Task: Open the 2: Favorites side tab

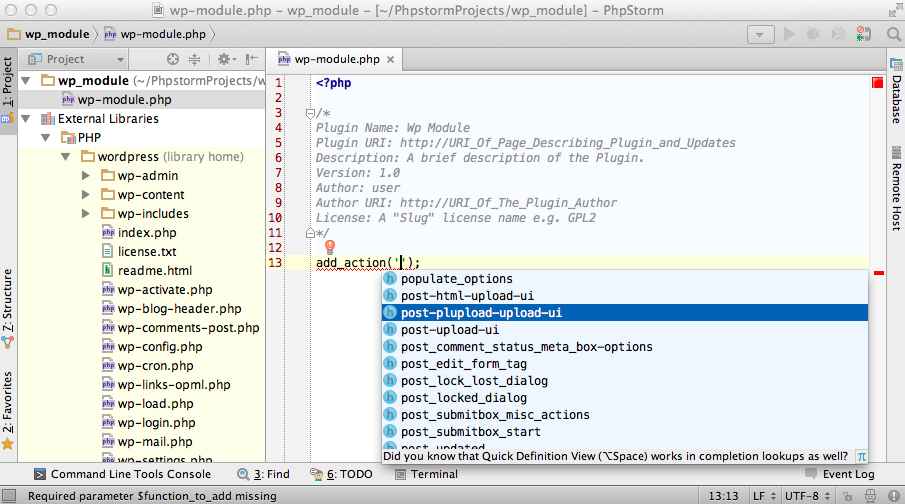Action: tap(8, 410)
